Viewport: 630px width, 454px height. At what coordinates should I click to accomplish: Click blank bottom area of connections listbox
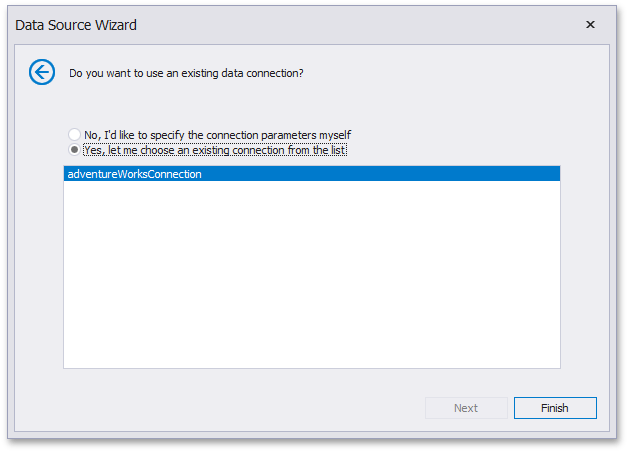[x=312, y=342]
